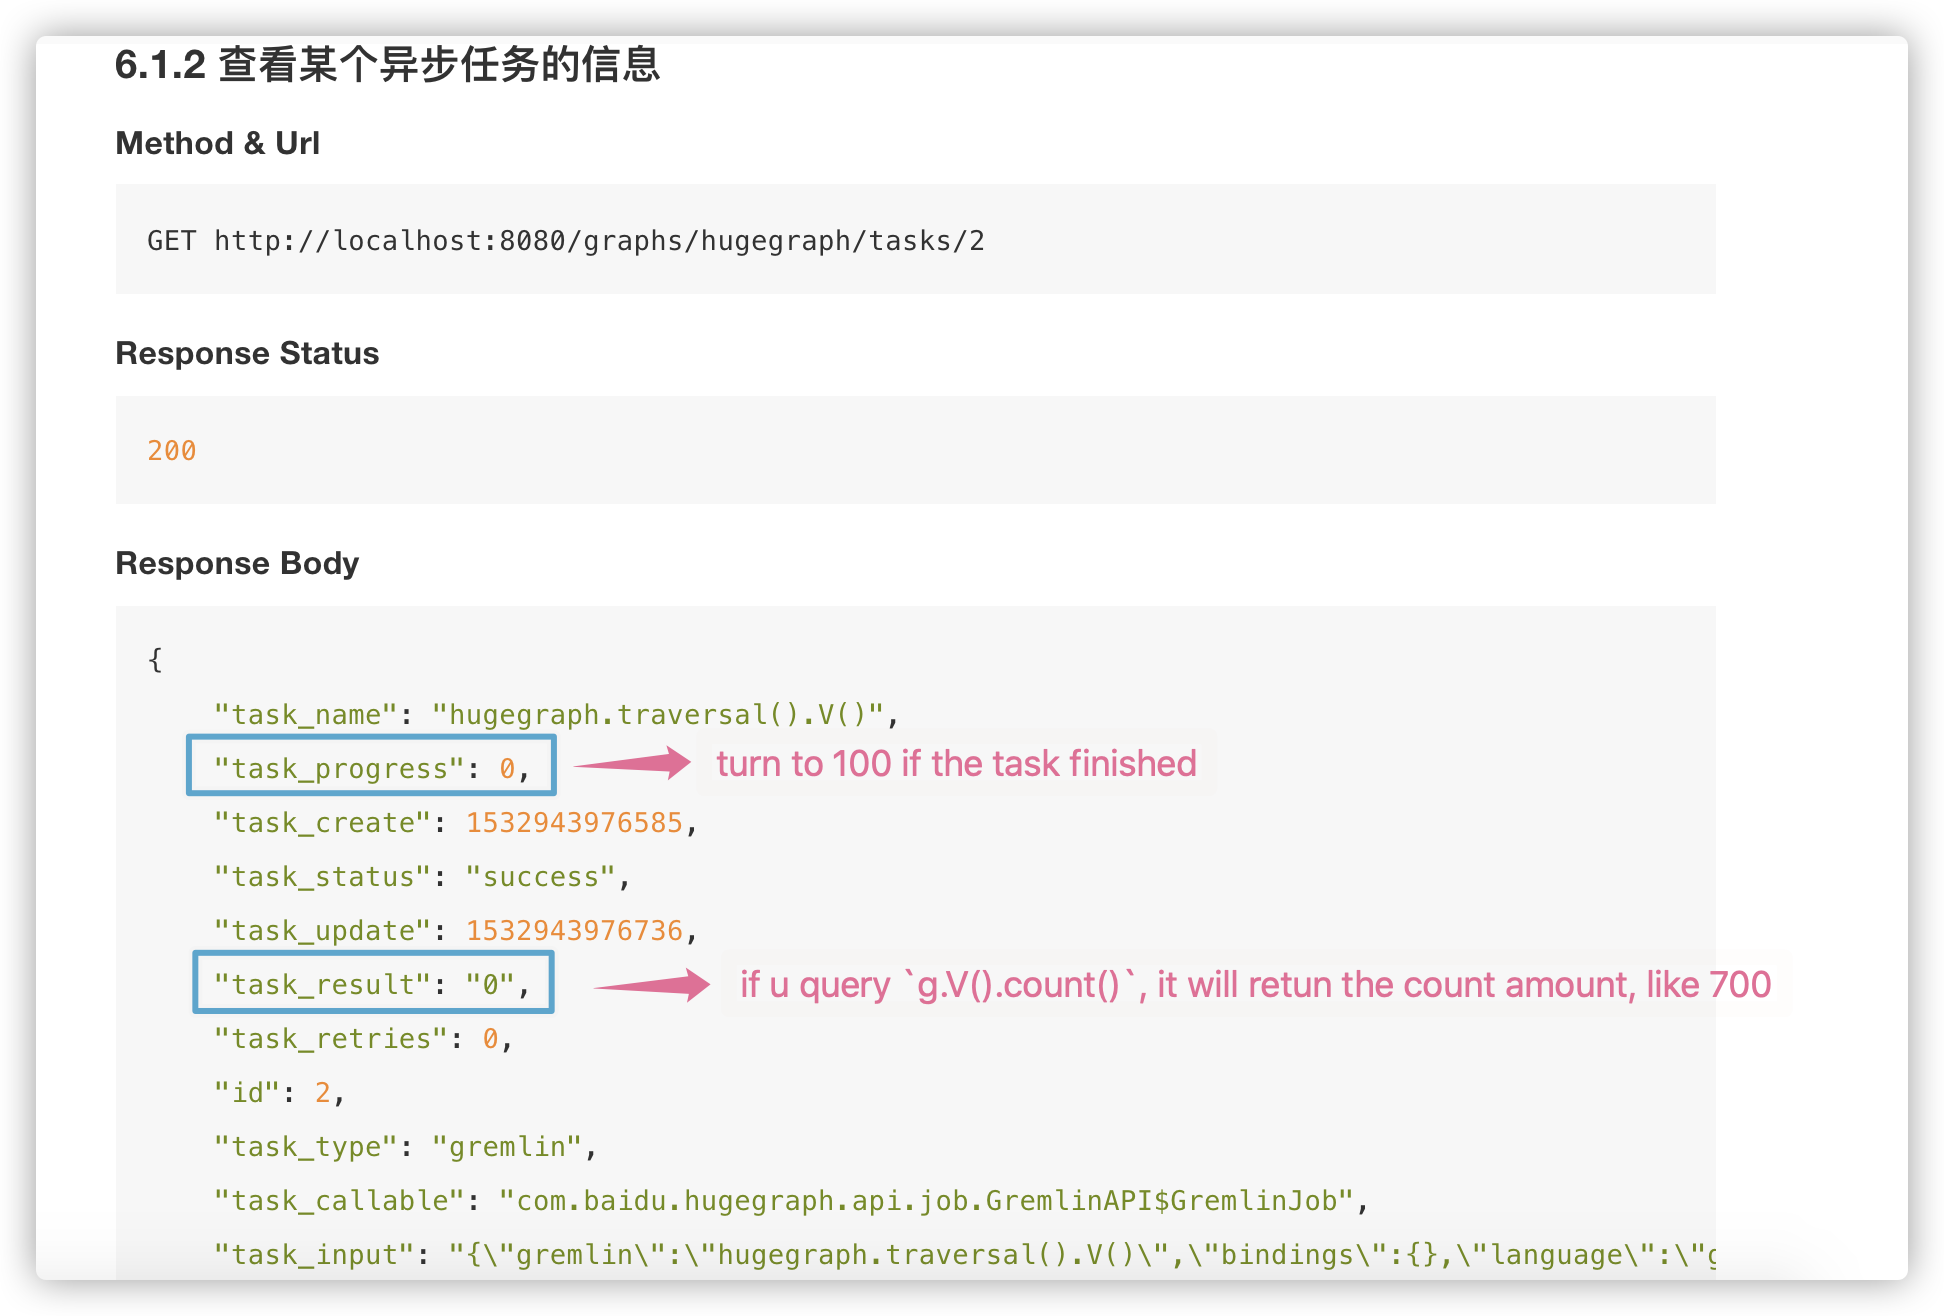Screen dimensions: 1944x1316
Task: Click the task_name value hugegraph.traversal().V()
Action: pyautogui.click(x=663, y=713)
